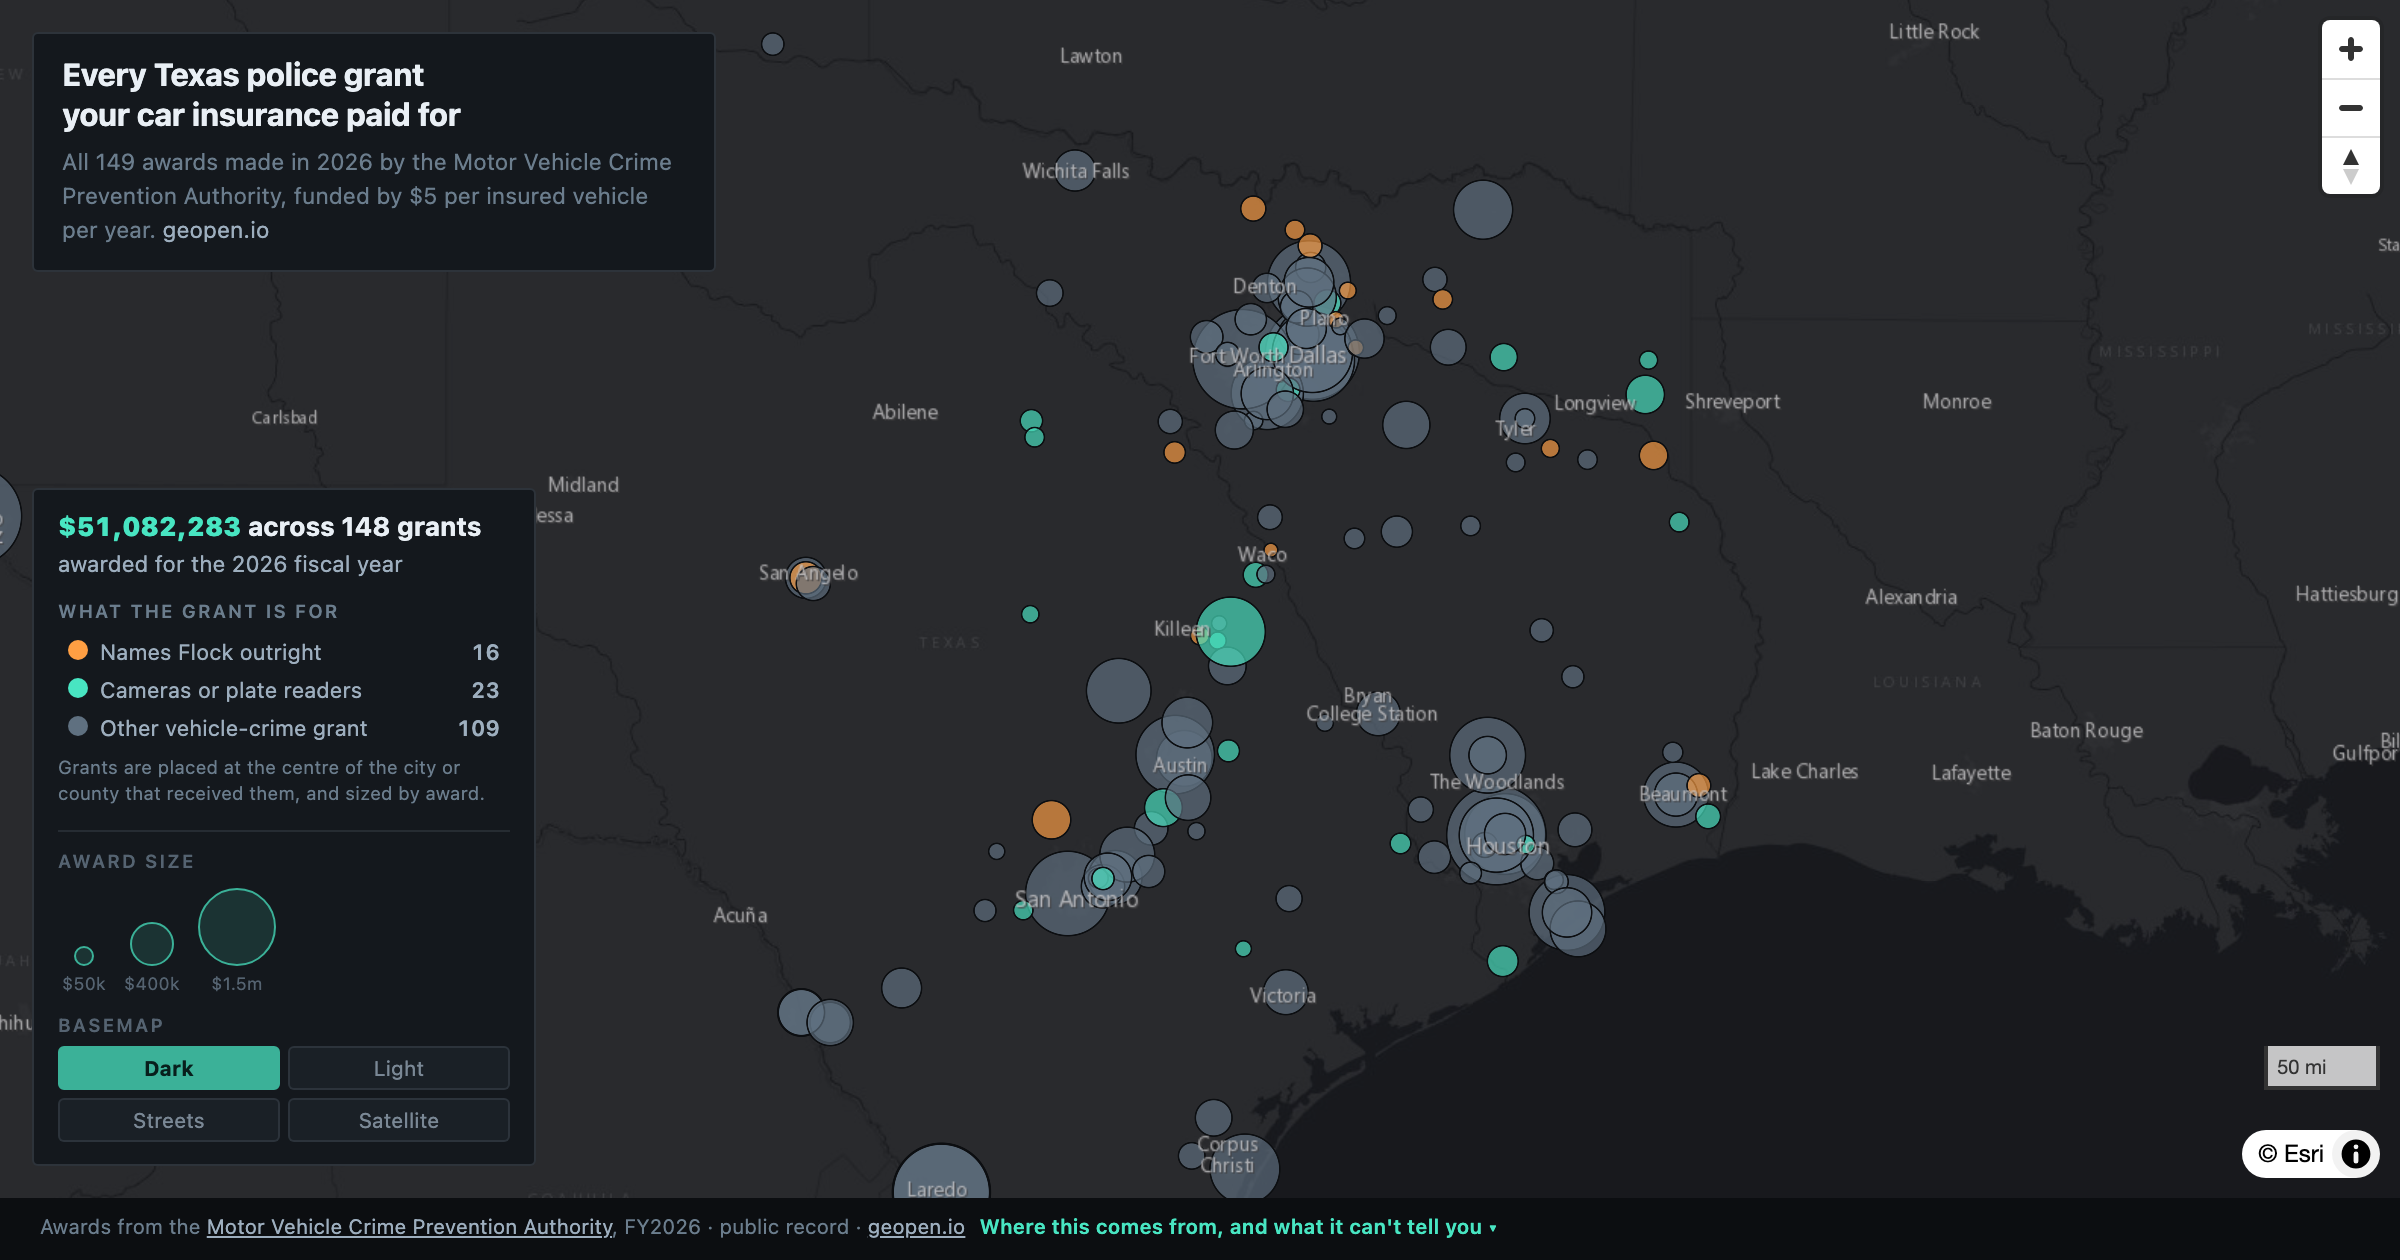Click the count 109 in legend

click(x=479, y=728)
